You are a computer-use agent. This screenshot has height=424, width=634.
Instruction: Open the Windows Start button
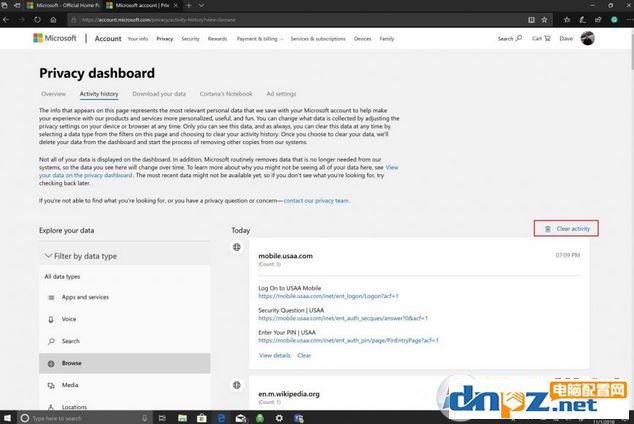7,418
